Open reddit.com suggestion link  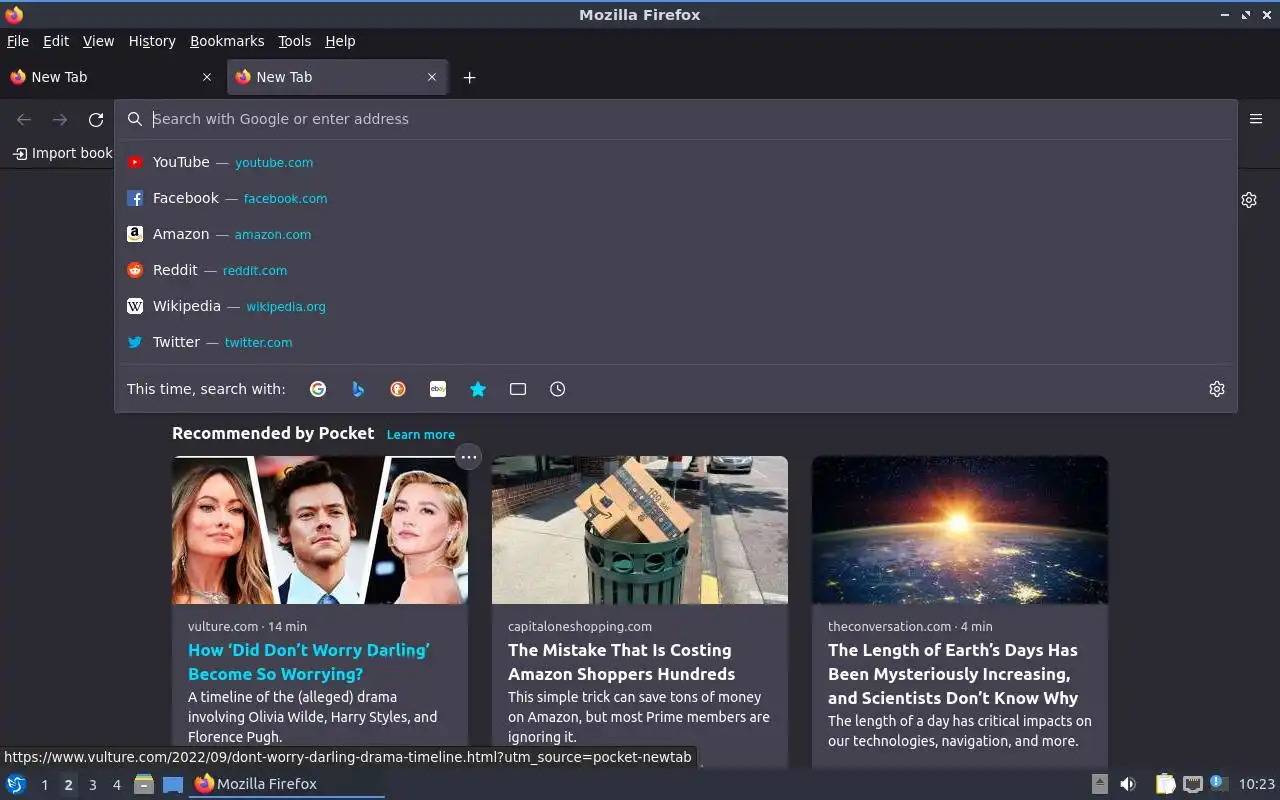[x=255, y=270]
